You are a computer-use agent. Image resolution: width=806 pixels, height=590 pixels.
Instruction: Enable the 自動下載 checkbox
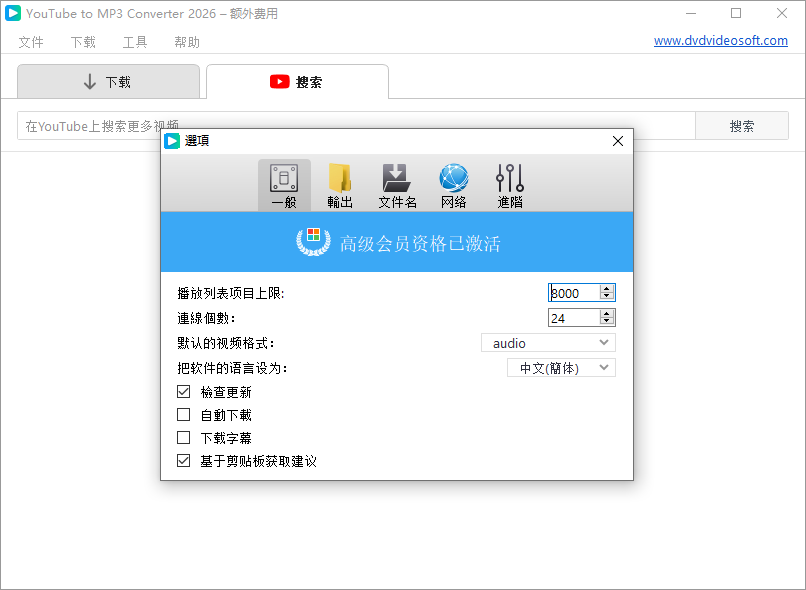(x=183, y=414)
